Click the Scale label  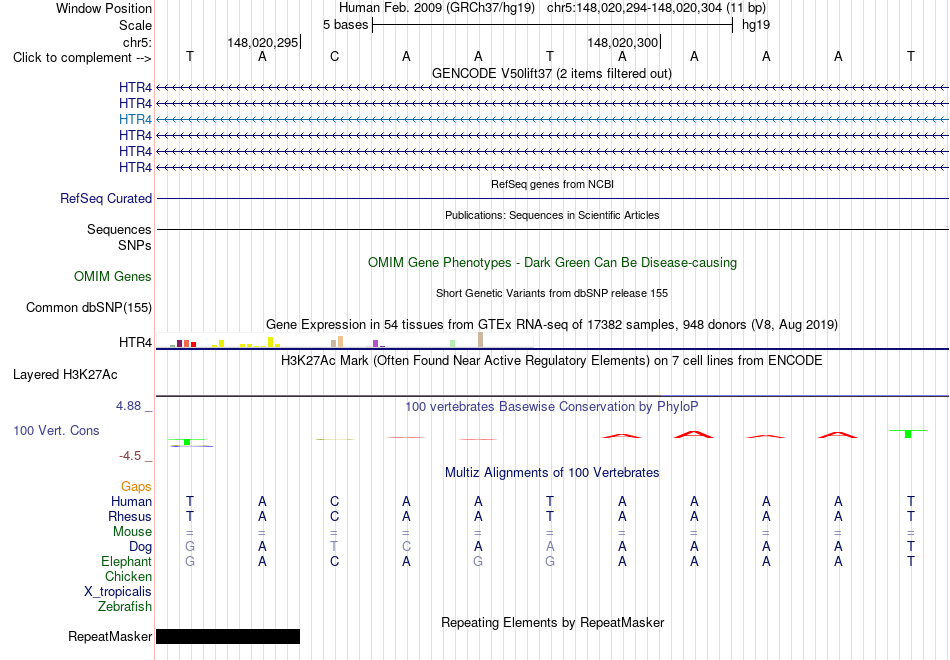pos(135,25)
